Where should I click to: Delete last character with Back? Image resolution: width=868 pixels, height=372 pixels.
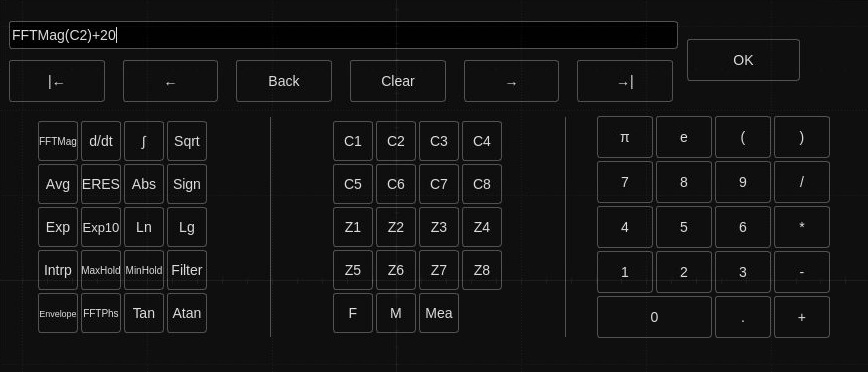tap(284, 81)
